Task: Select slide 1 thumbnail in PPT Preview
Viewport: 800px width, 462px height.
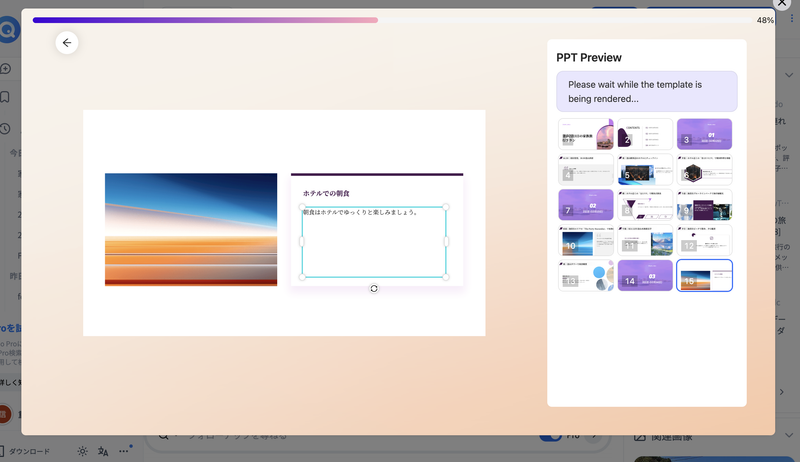Action: [x=585, y=134]
